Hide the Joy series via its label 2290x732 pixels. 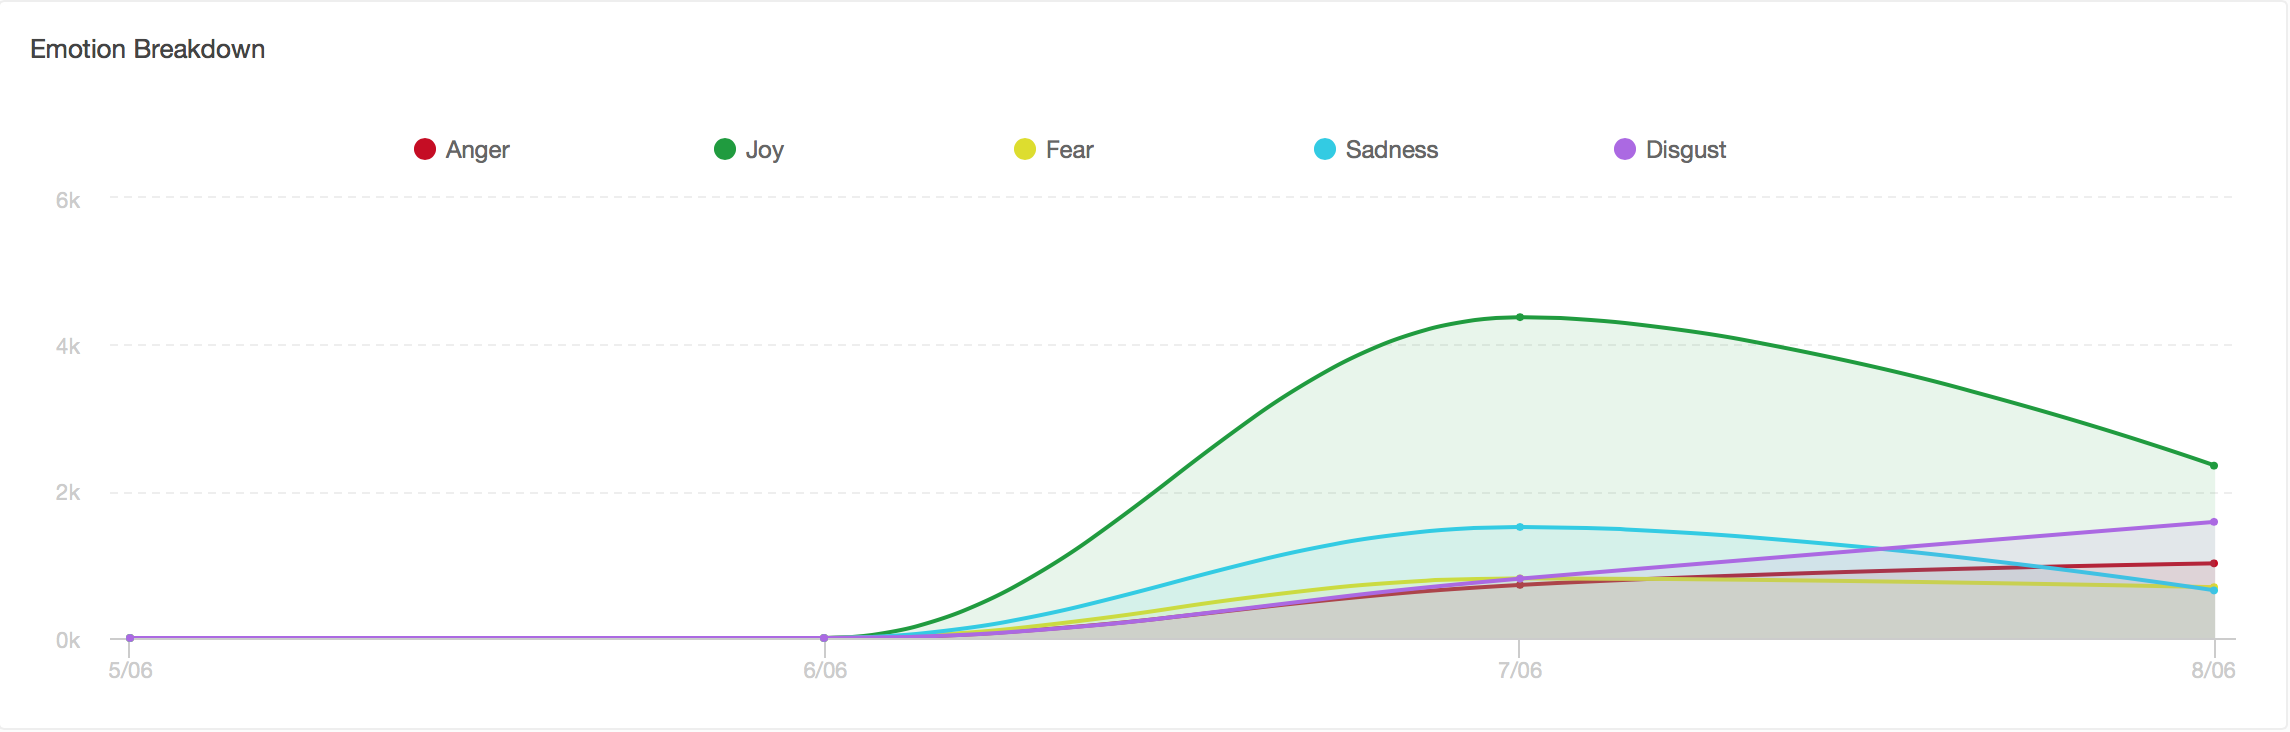point(764,150)
